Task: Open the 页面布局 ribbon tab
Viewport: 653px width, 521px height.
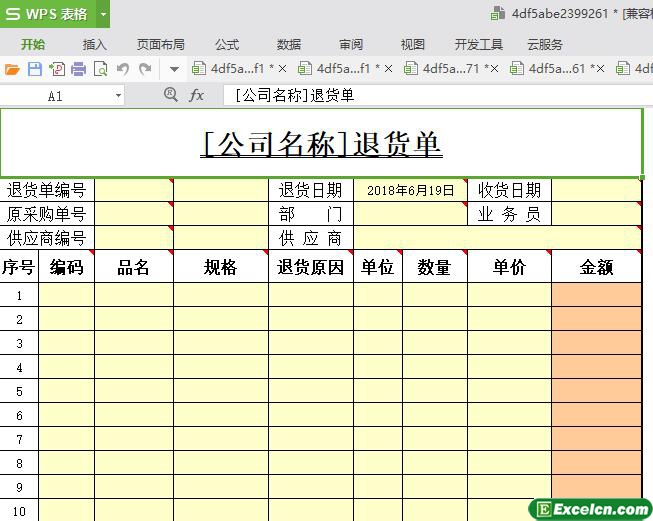Action: pos(160,45)
